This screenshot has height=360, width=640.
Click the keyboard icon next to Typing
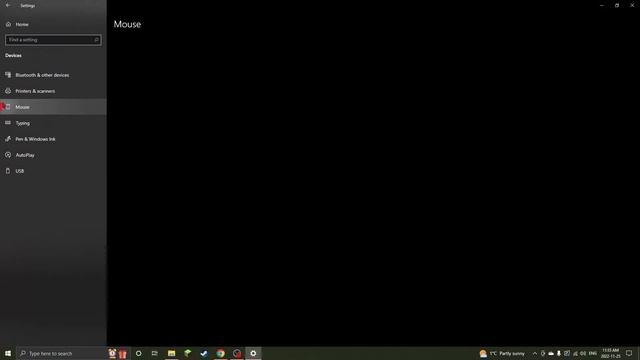8,123
